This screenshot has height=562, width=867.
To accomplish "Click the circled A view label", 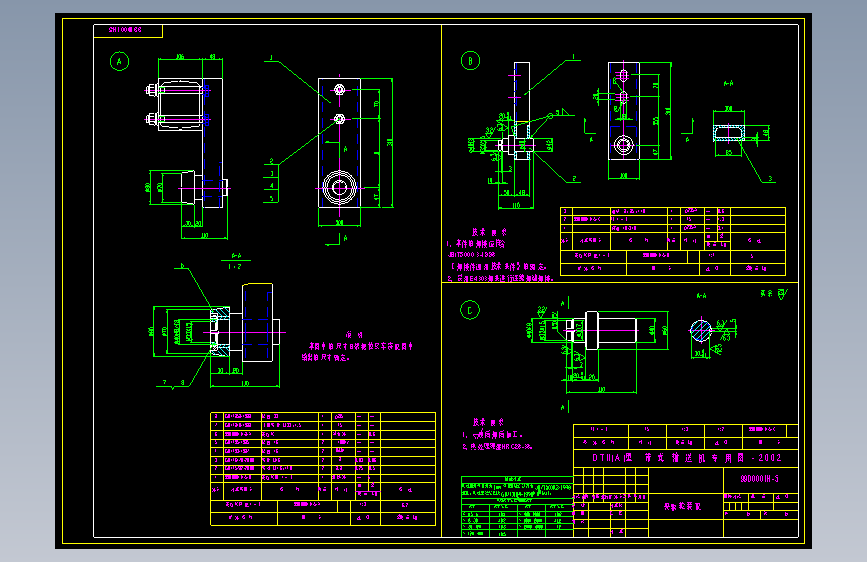I will pos(119,61).
